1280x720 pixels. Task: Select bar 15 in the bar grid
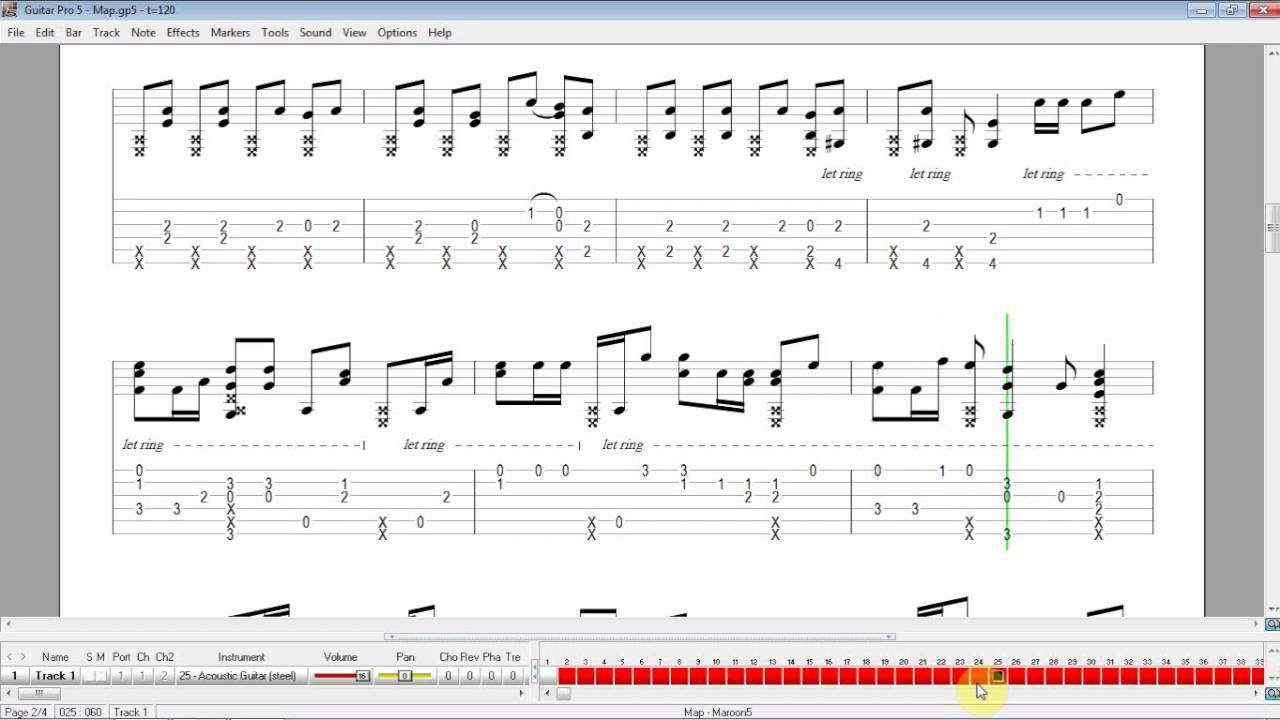click(x=810, y=676)
